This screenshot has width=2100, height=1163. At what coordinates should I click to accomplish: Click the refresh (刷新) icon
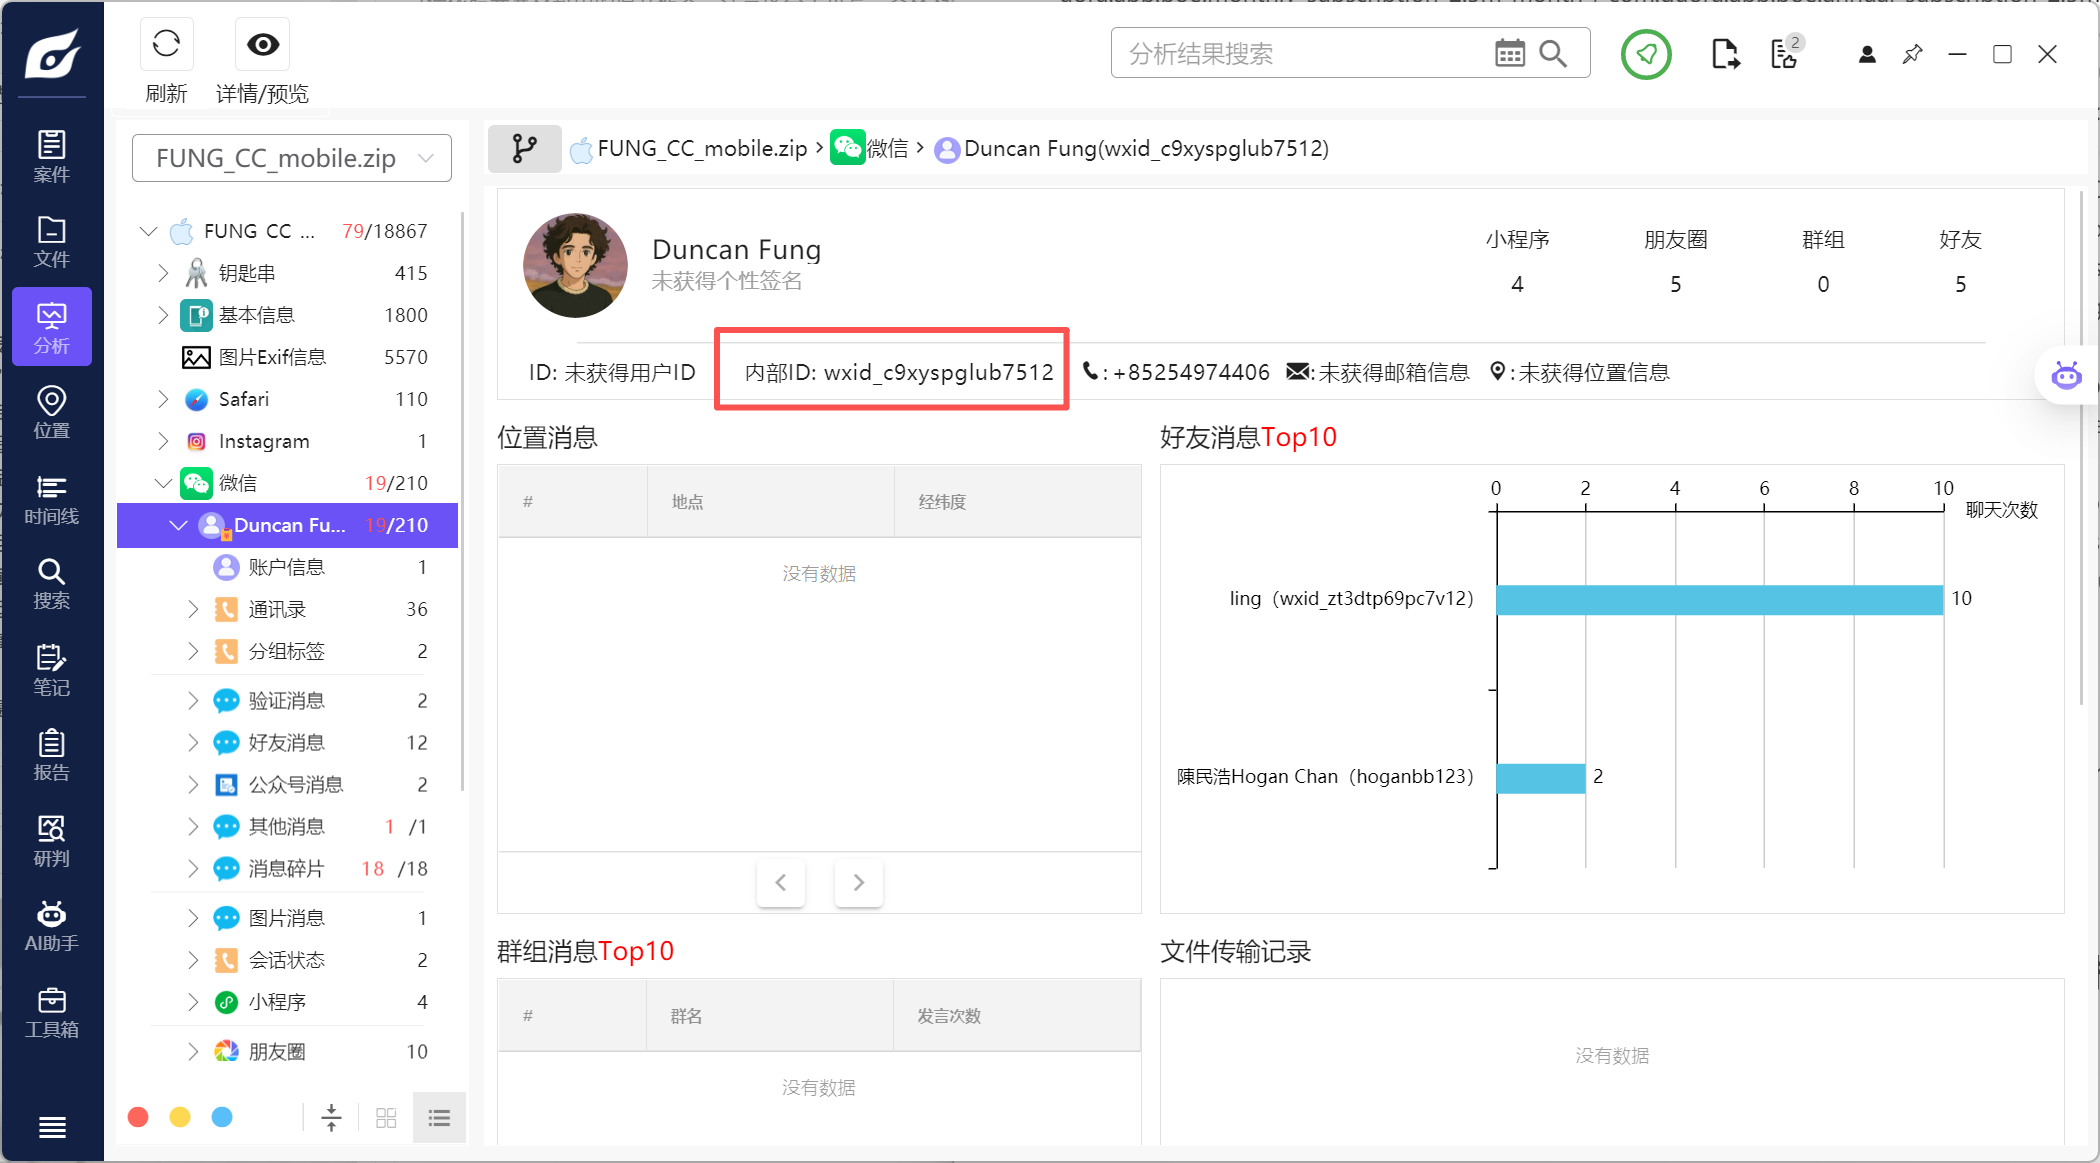(166, 44)
